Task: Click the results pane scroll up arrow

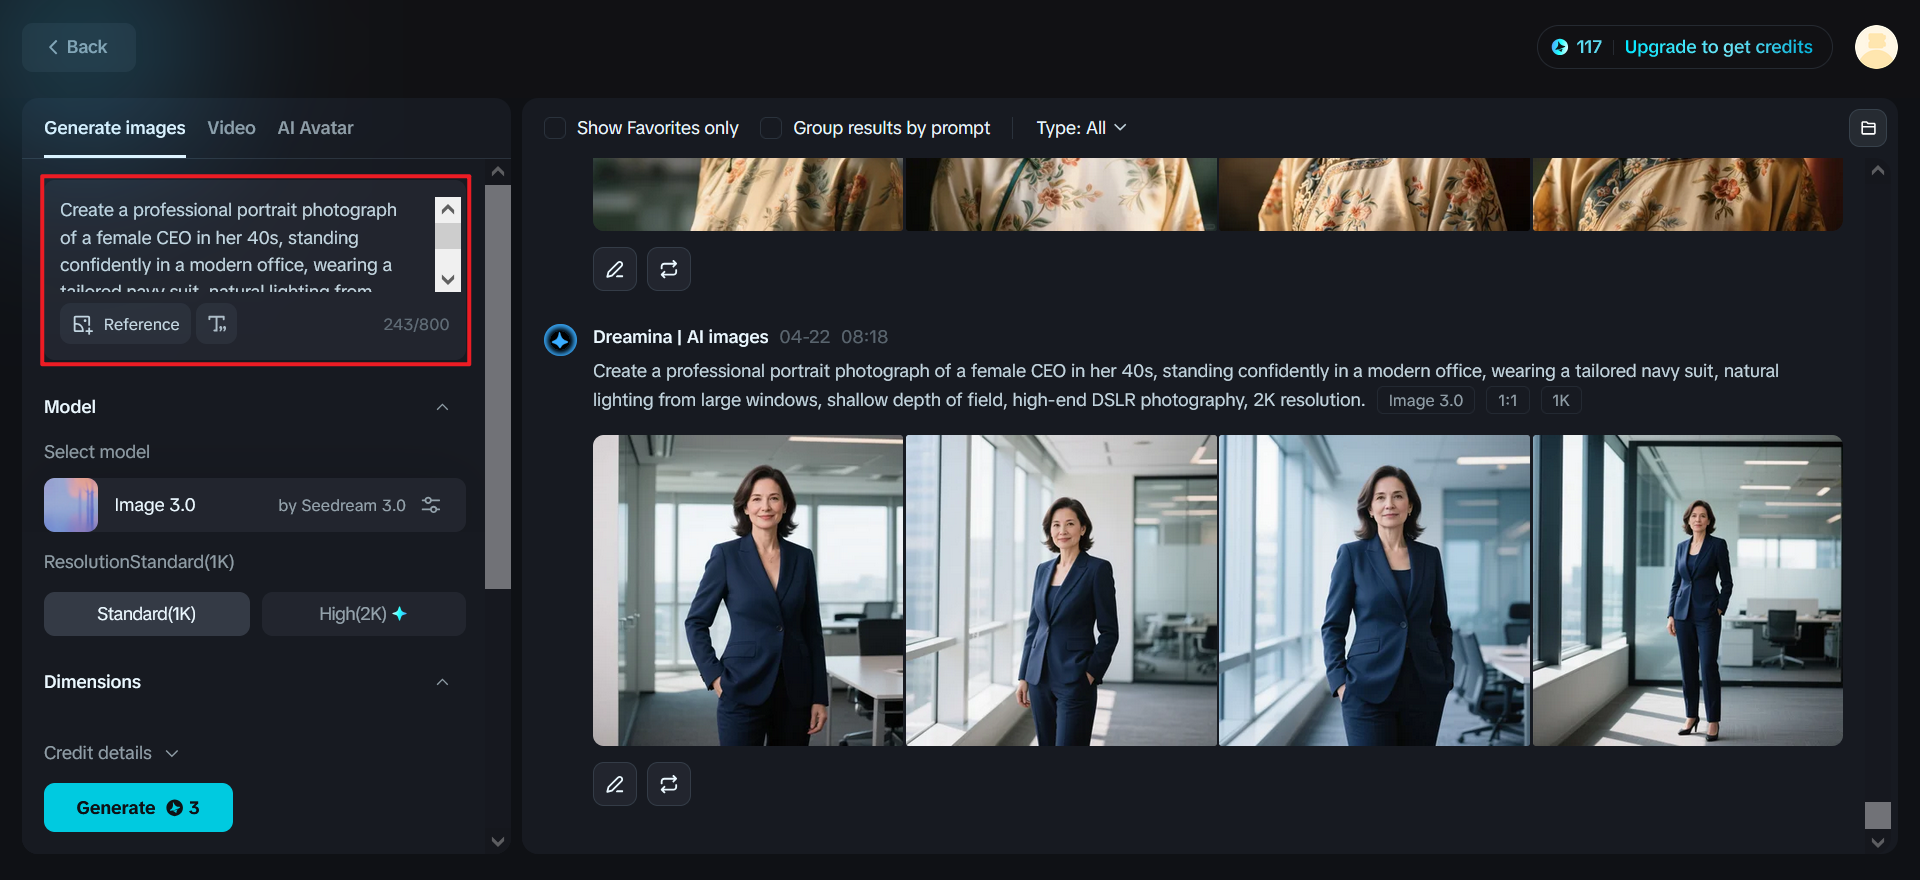Action: (x=1878, y=171)
